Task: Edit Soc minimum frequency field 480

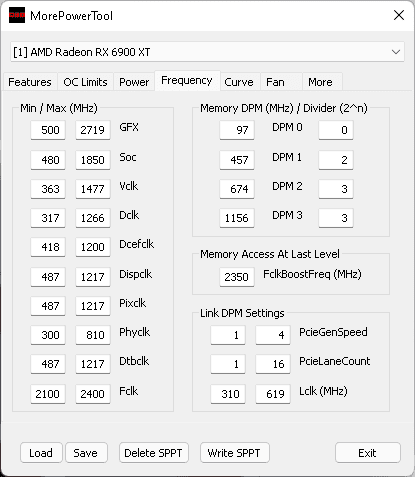Action: pyautogui.click(x=48, y=160)
